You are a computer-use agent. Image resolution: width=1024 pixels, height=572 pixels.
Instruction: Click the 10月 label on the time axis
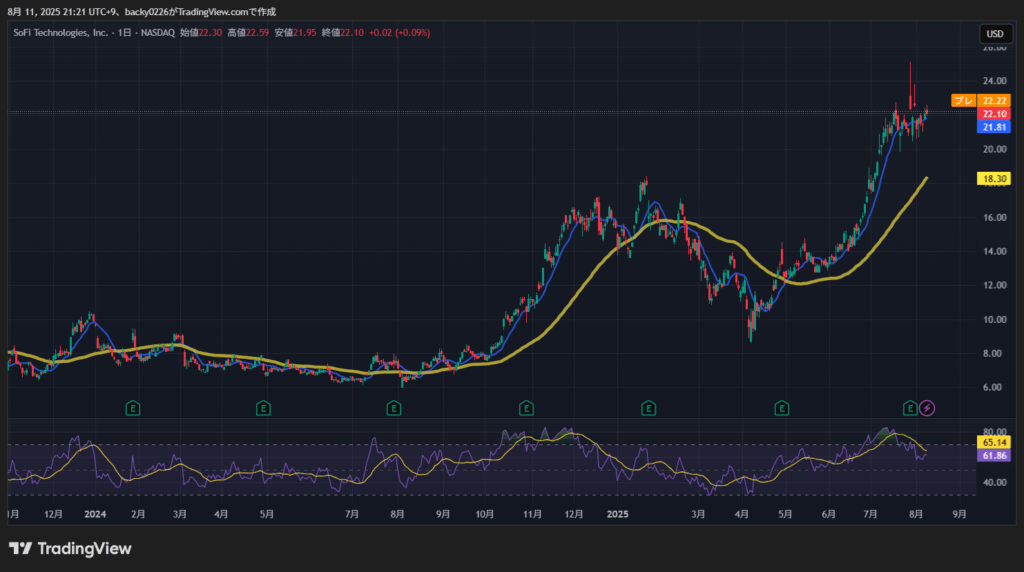(x=485, y=515)
